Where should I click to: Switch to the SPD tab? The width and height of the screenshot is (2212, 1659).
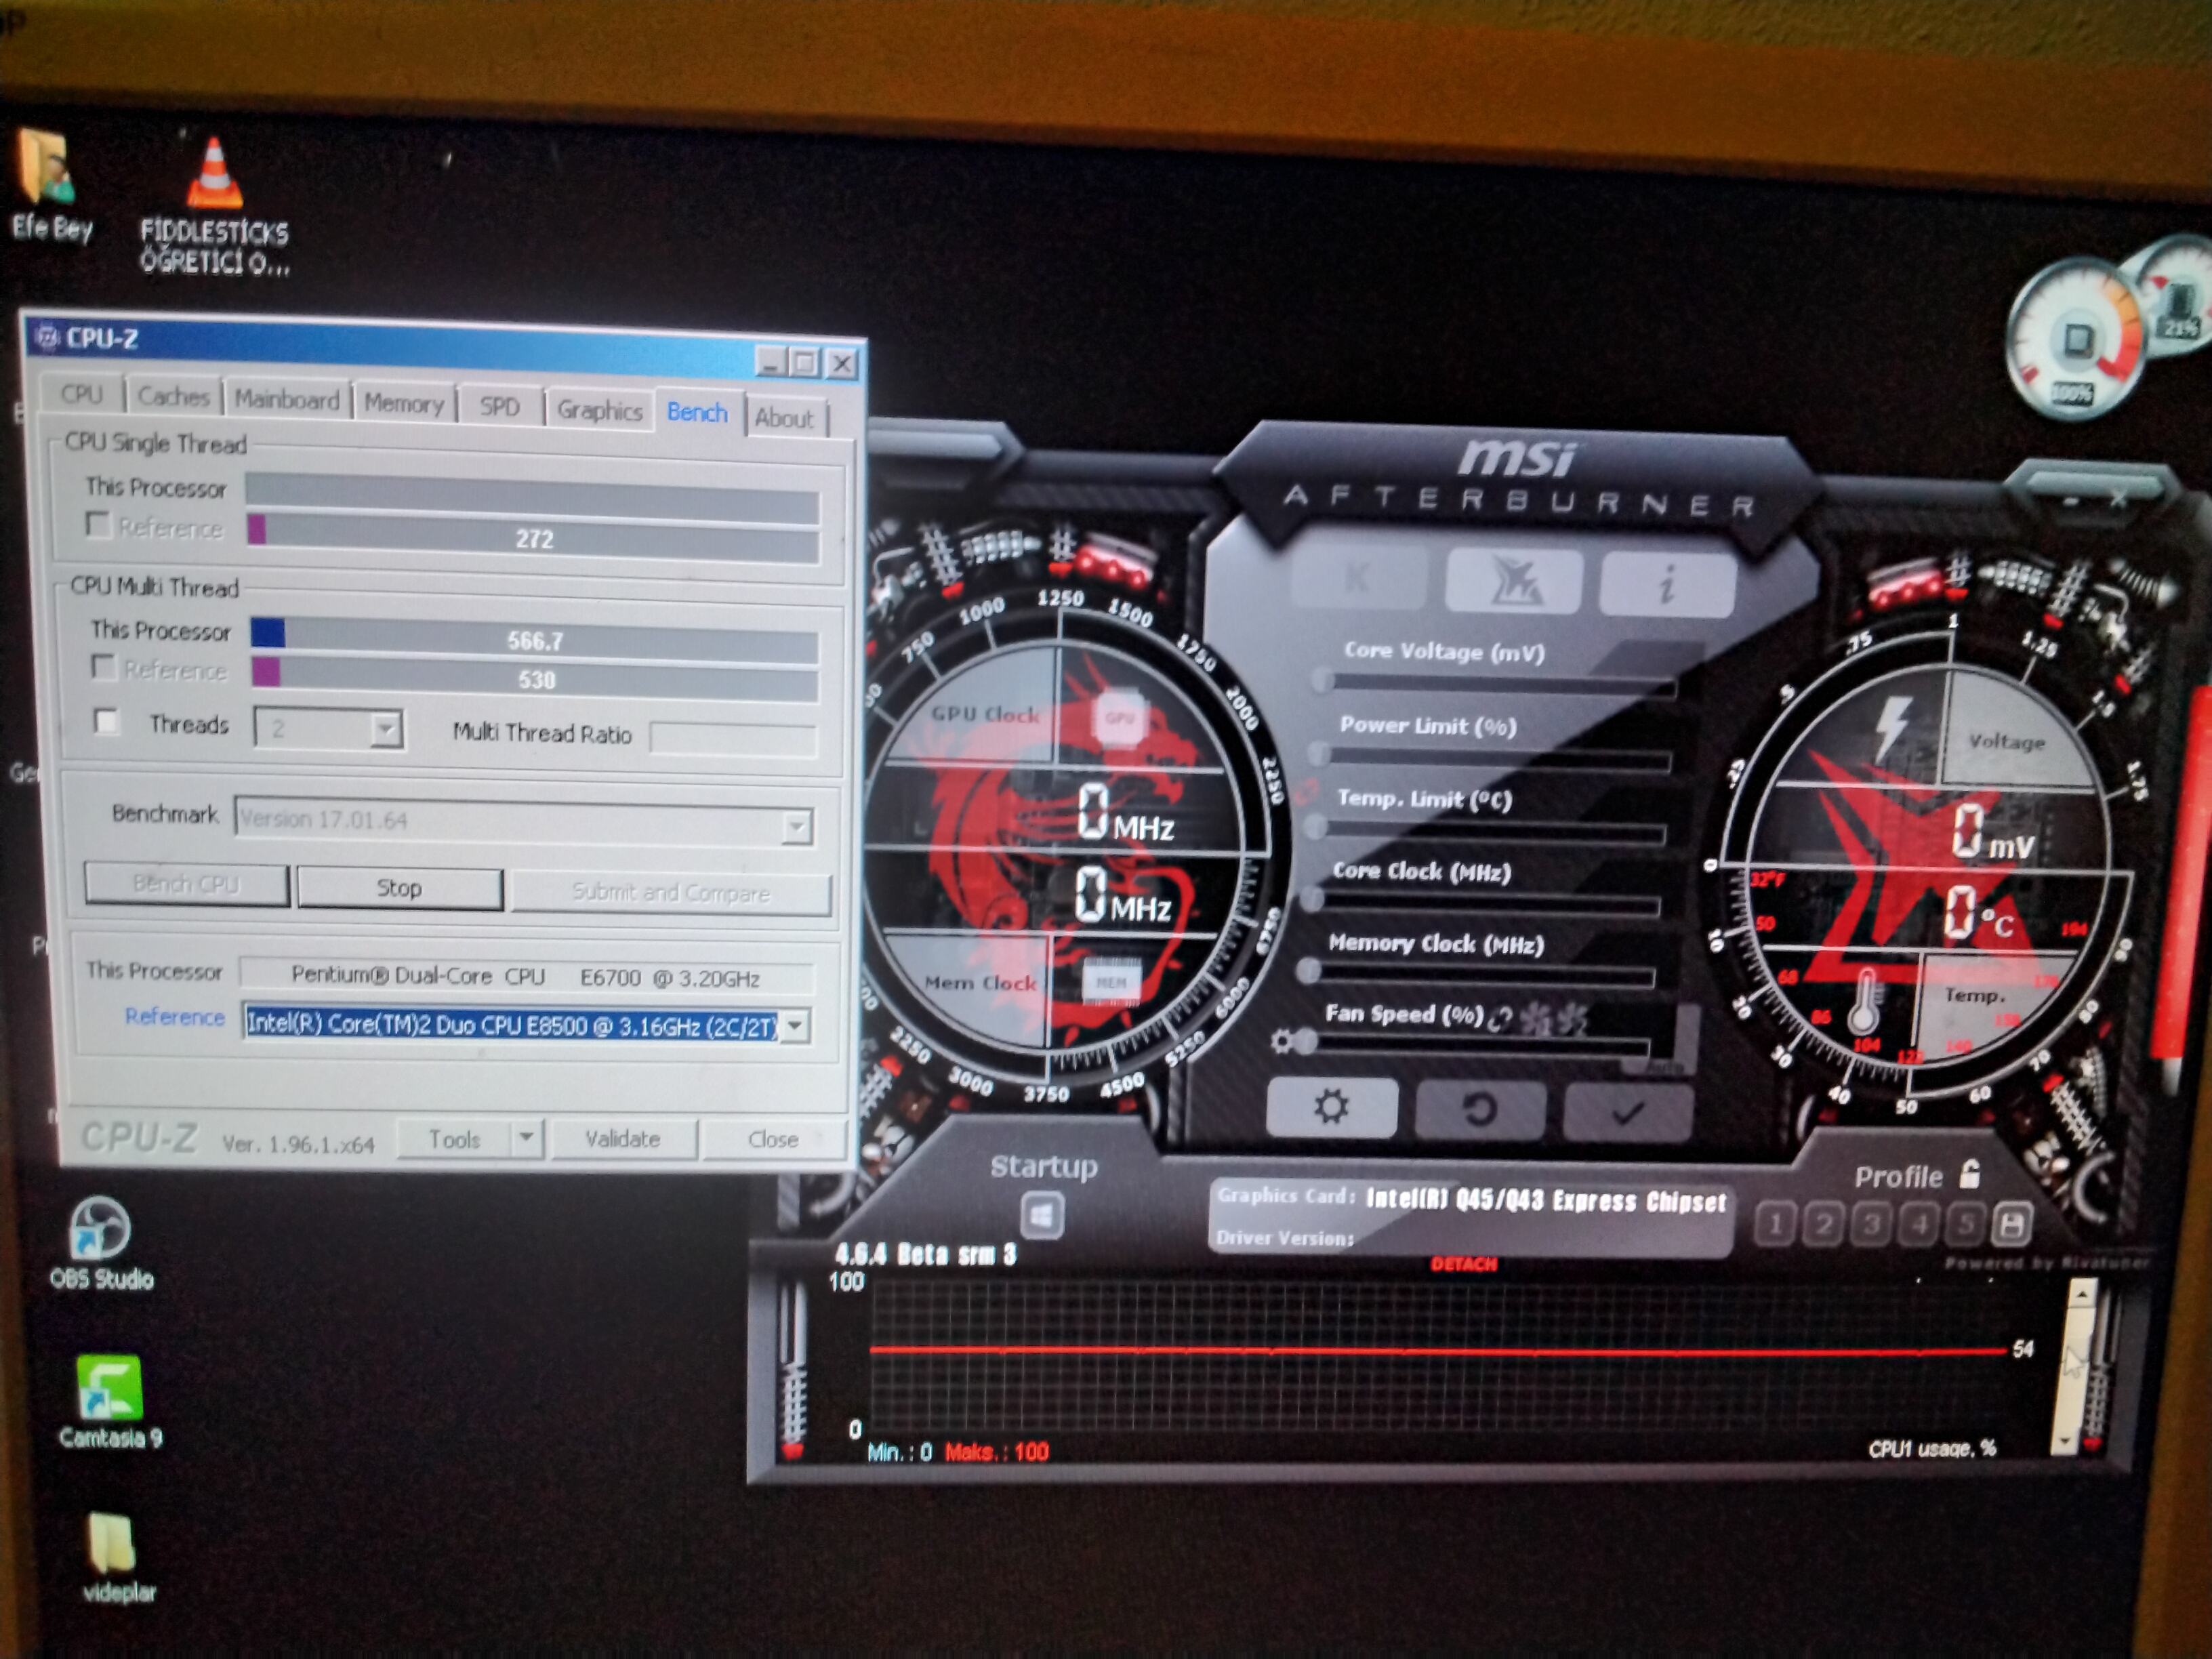click(x=499, y=407)
